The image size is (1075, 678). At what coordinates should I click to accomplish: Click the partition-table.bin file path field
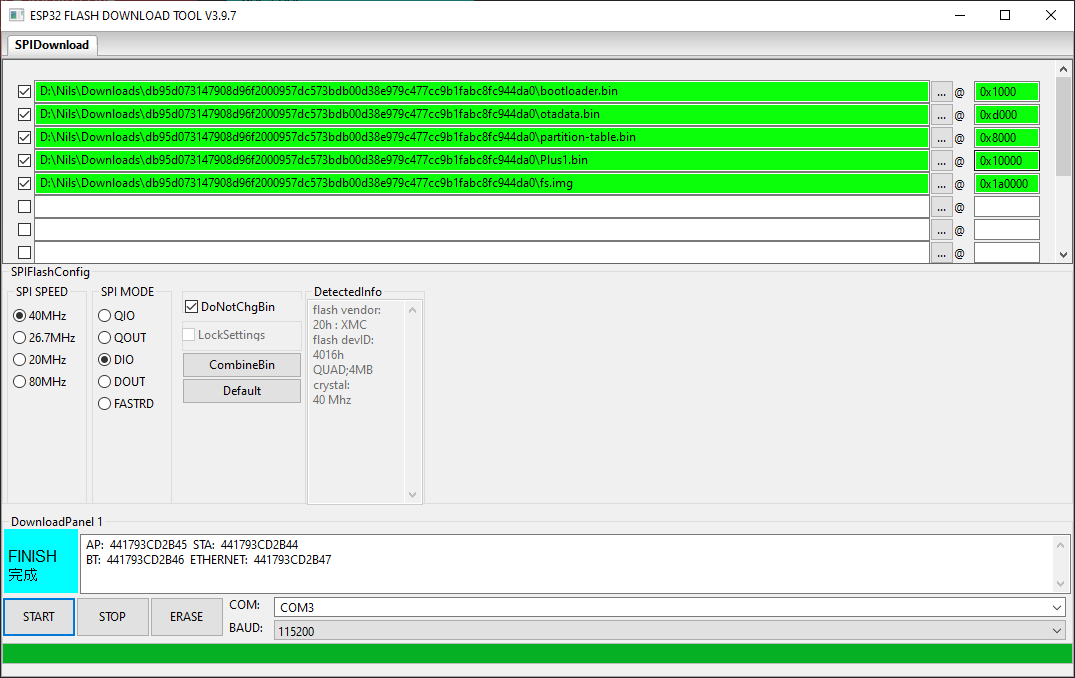pyautogui.click(x=482, y=138)
